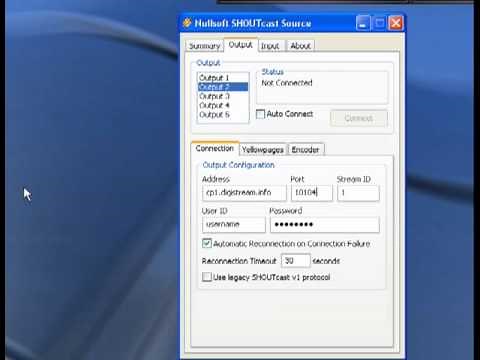Minimize the SHOUTcast Source window
The image size is (480, 360).
pos(363,23)
